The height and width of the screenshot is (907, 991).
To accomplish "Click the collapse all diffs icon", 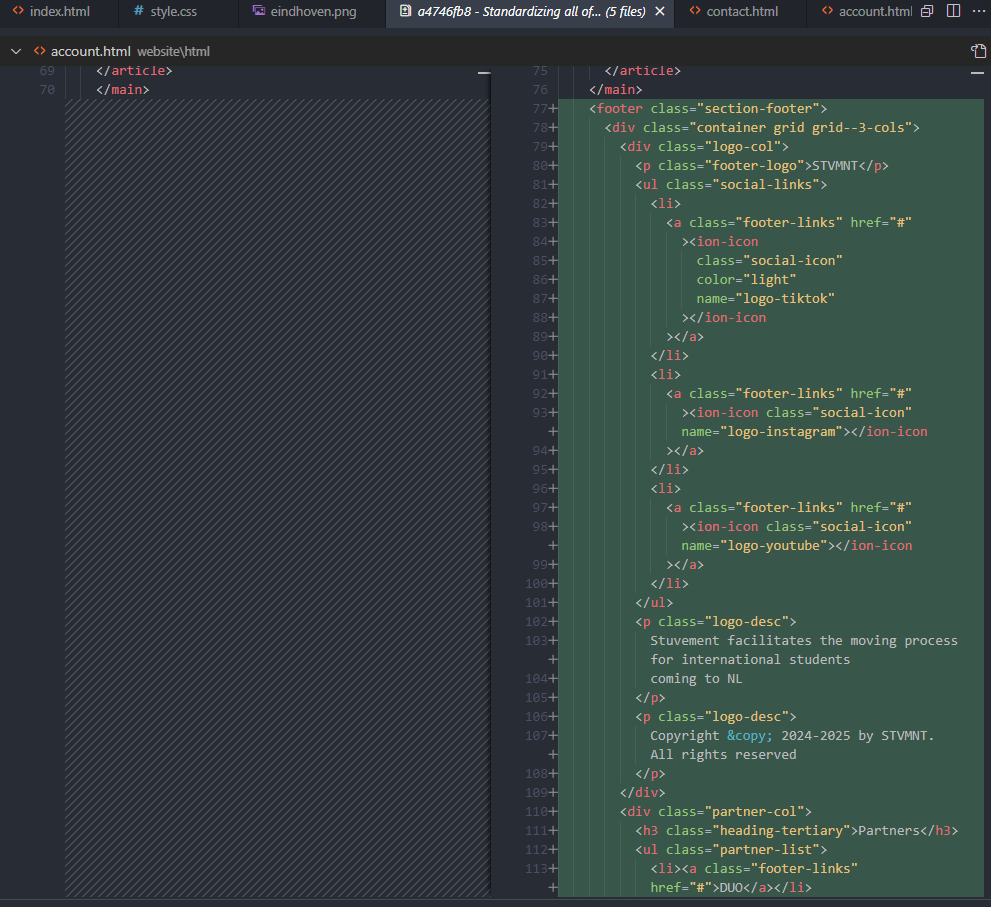I will pos(927,12).
